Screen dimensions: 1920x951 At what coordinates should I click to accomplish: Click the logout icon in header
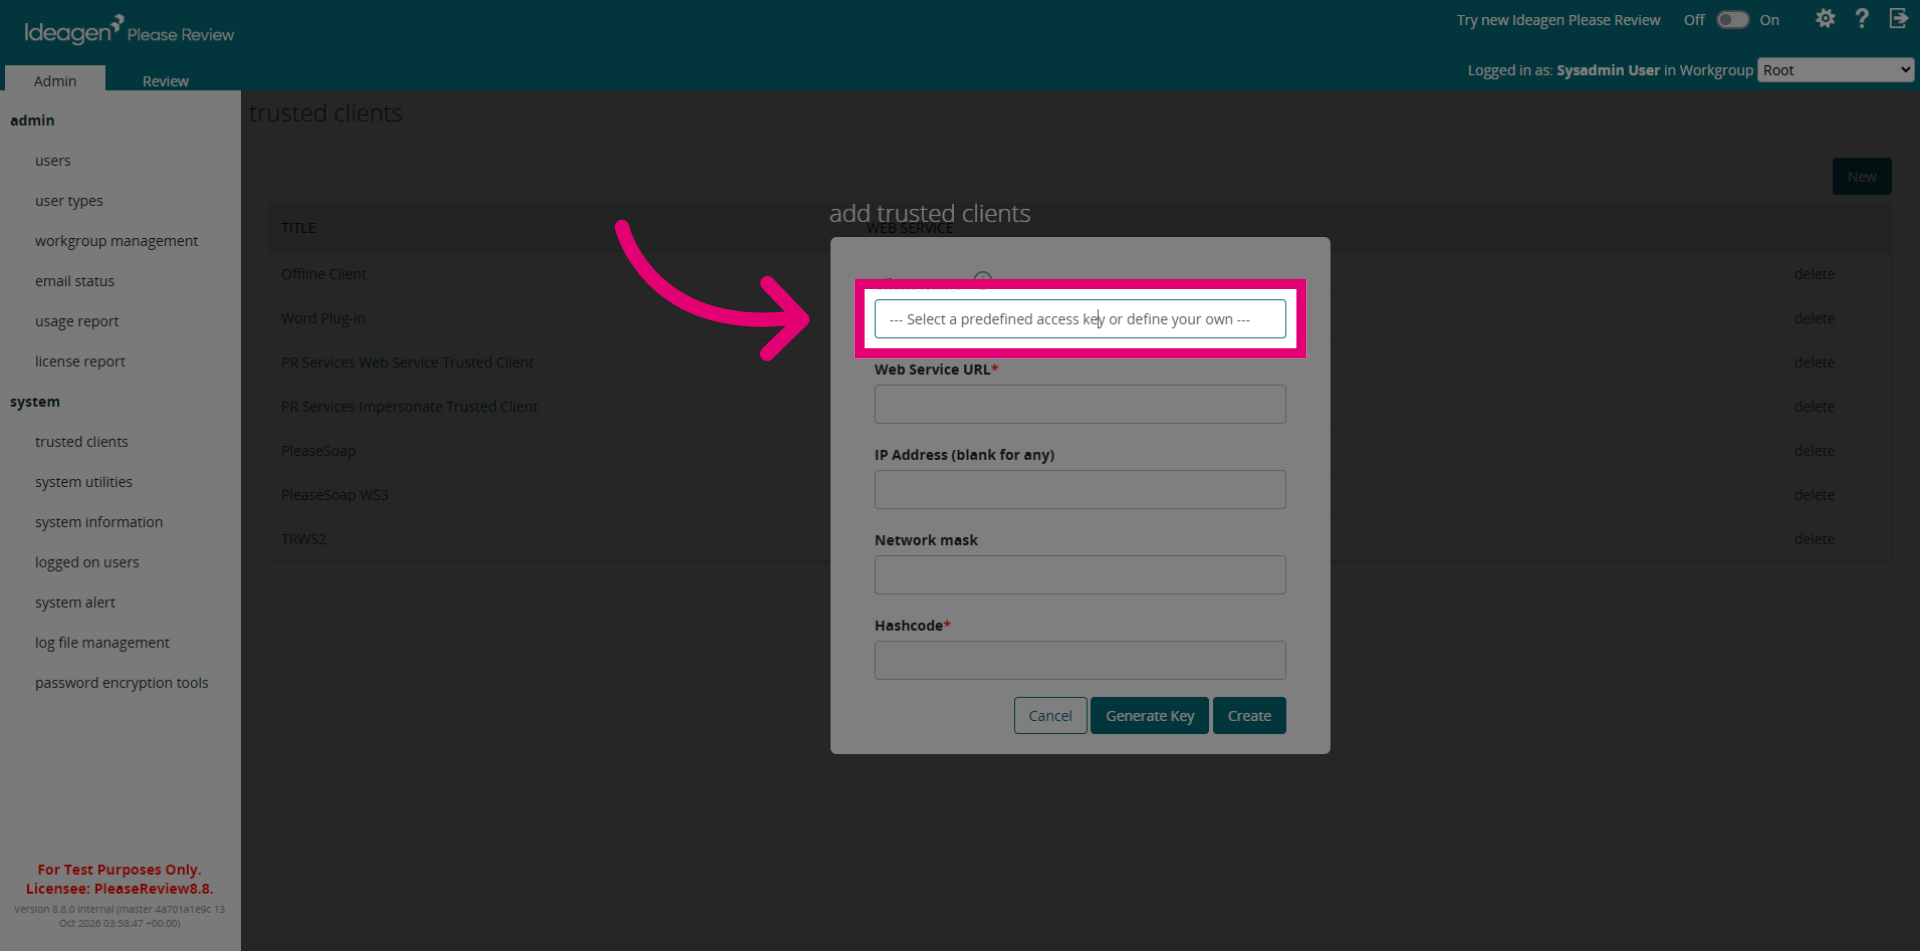tap(1898, 19)
